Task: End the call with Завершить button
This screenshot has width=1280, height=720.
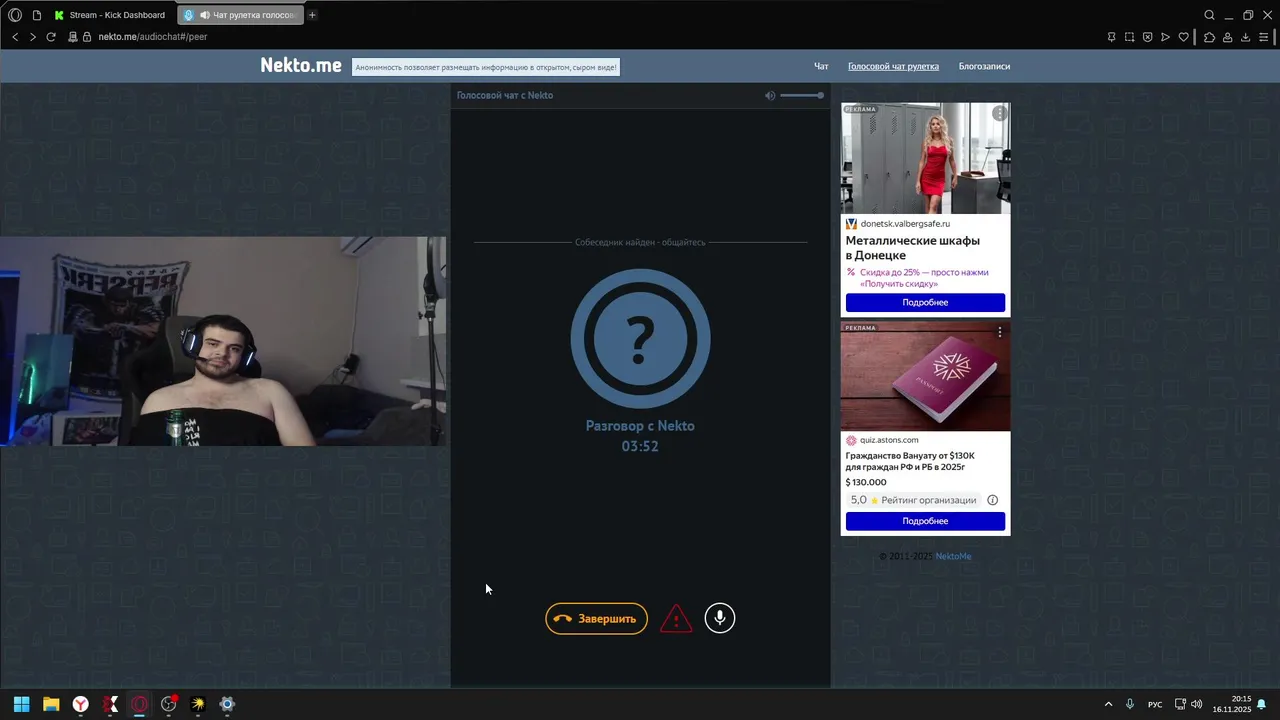Action: [596, 619]
